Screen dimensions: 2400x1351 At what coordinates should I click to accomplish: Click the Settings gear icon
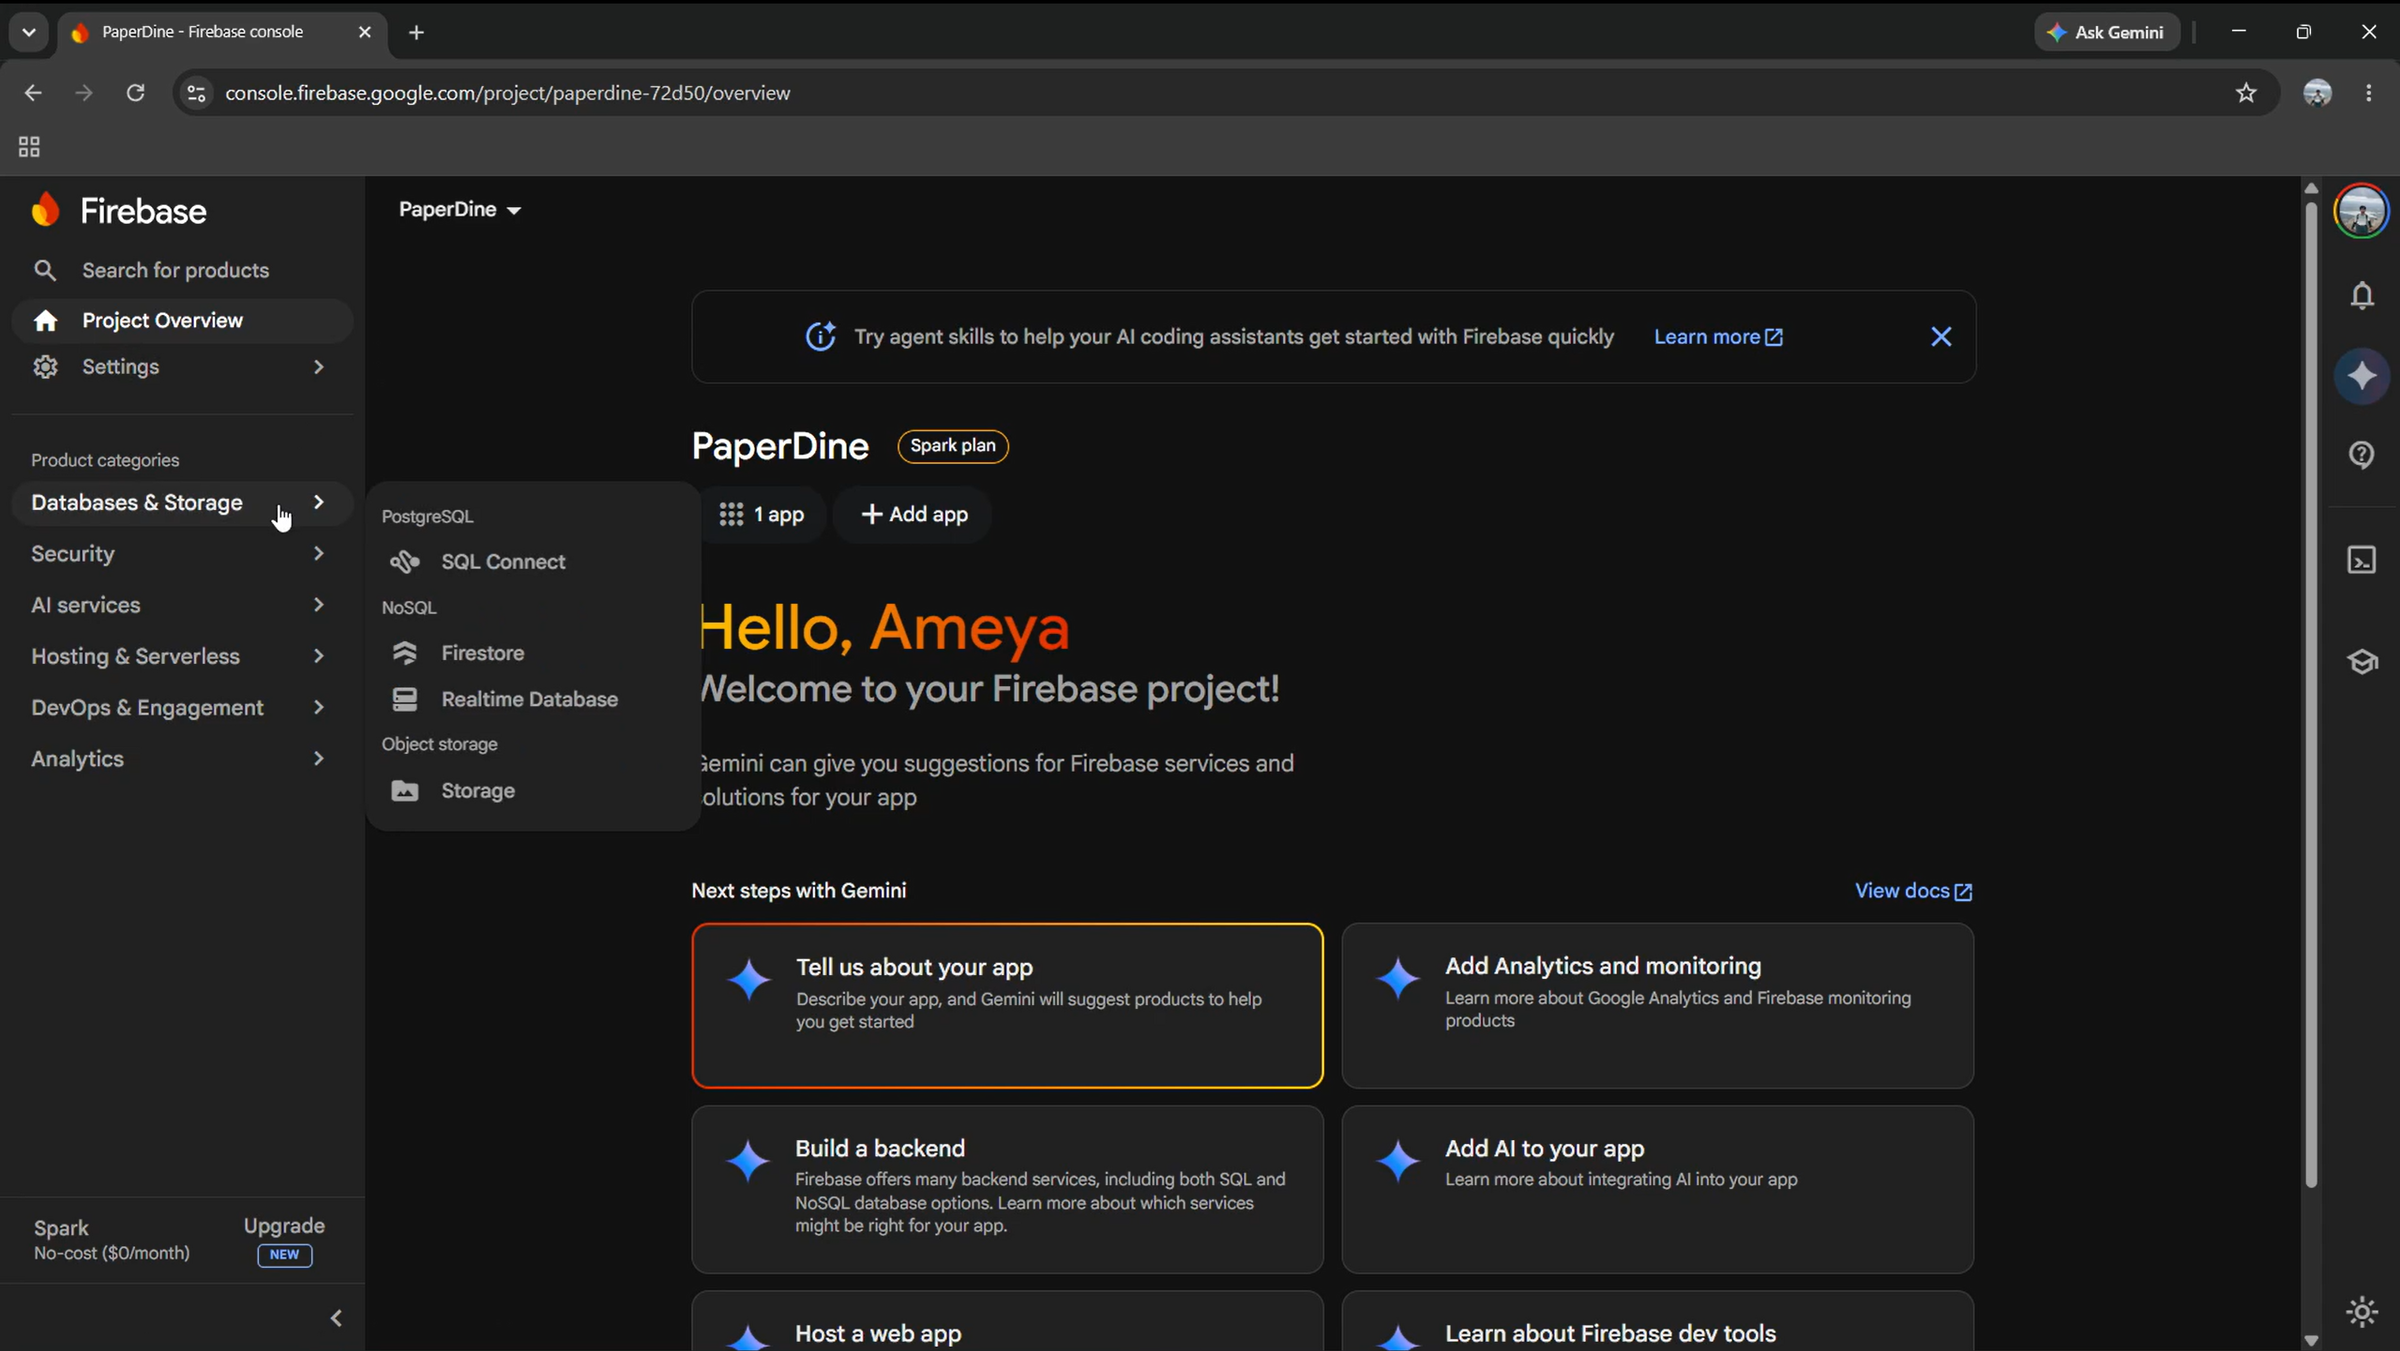pos(45,367)
